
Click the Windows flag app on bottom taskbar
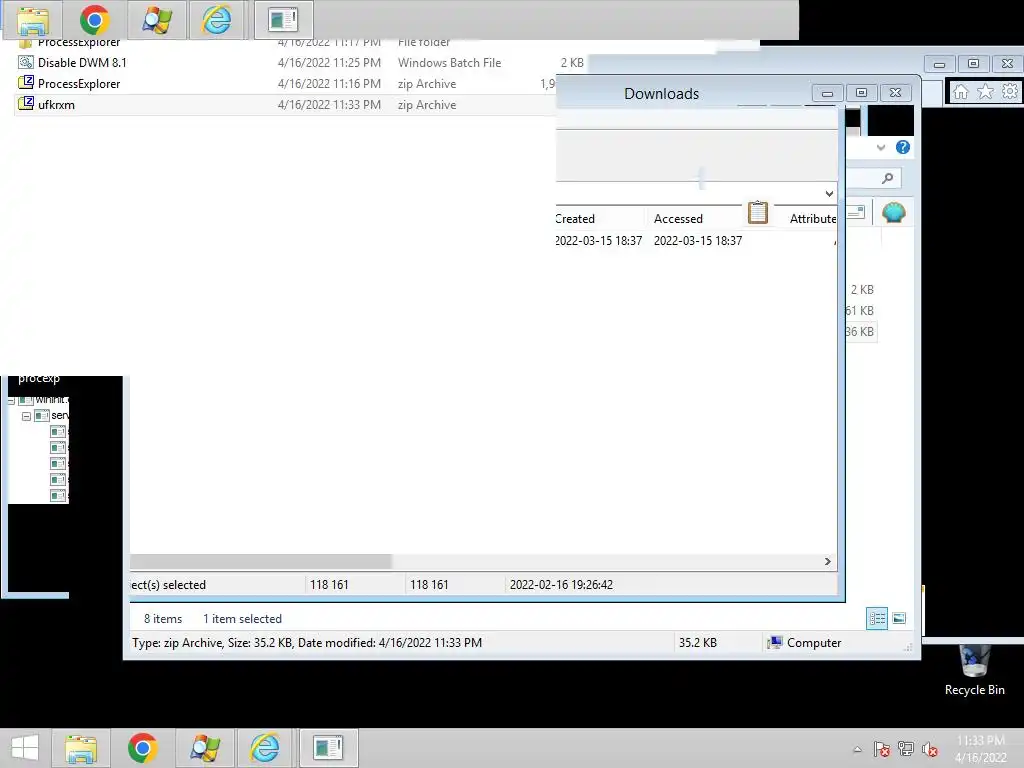204,748
